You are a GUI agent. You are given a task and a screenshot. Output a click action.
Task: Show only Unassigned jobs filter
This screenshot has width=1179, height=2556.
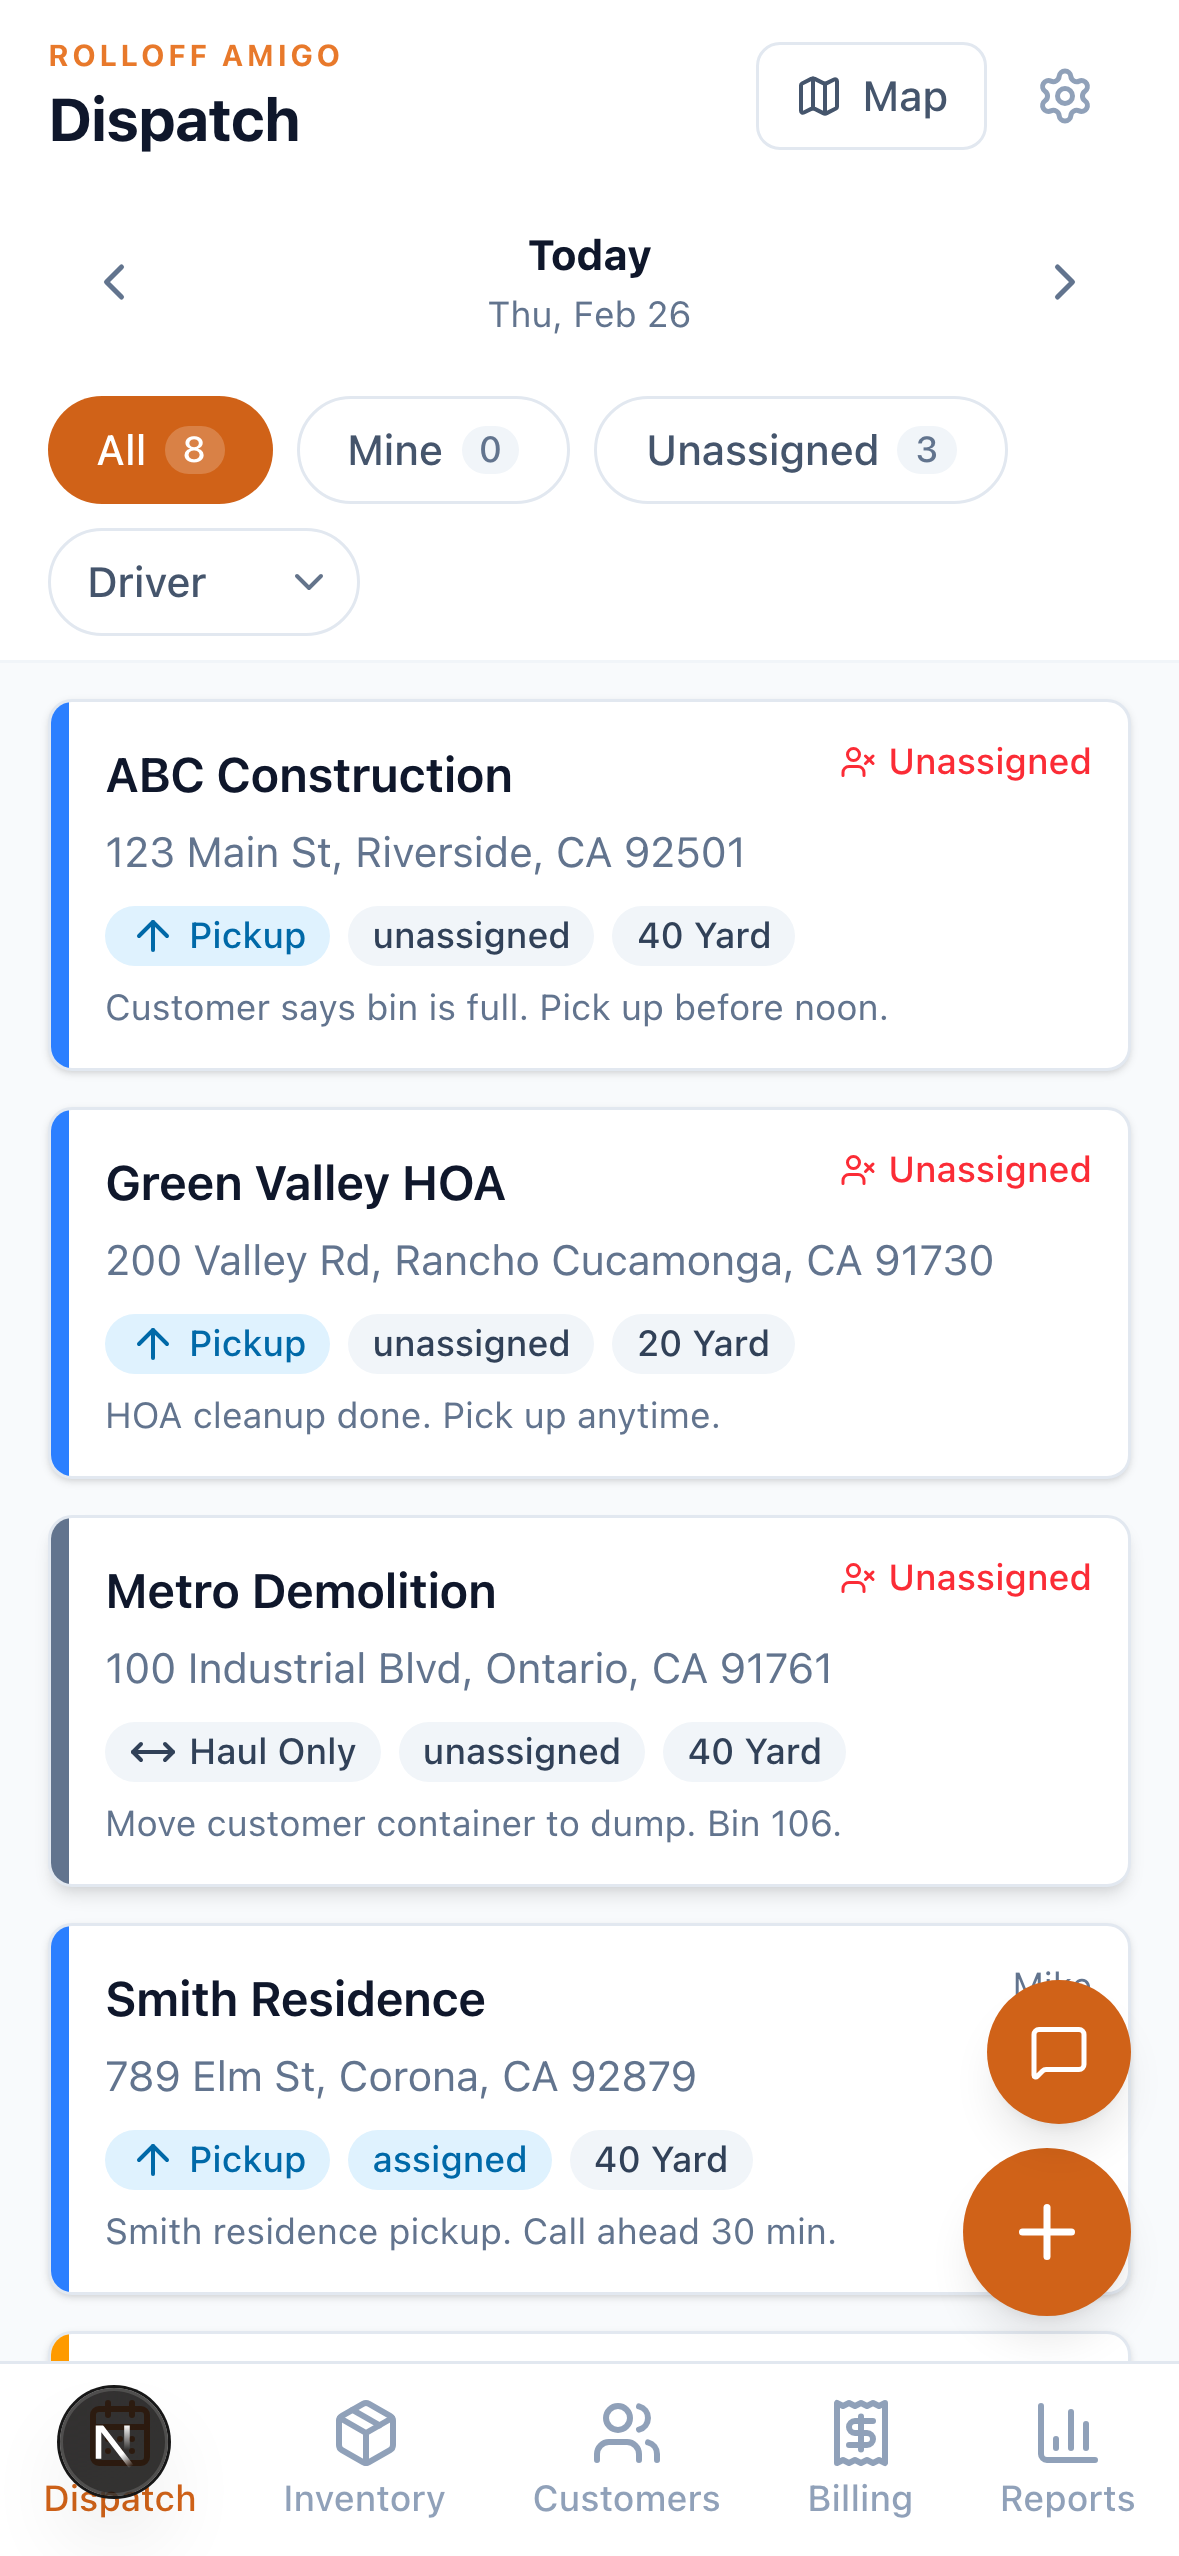pyautogui.click(x=800, y=450)
